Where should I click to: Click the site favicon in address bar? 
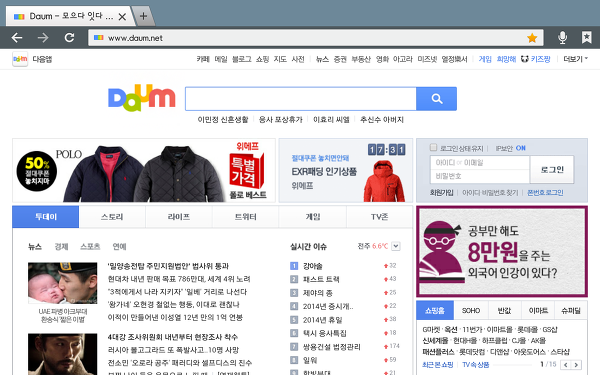pos(99,38)
